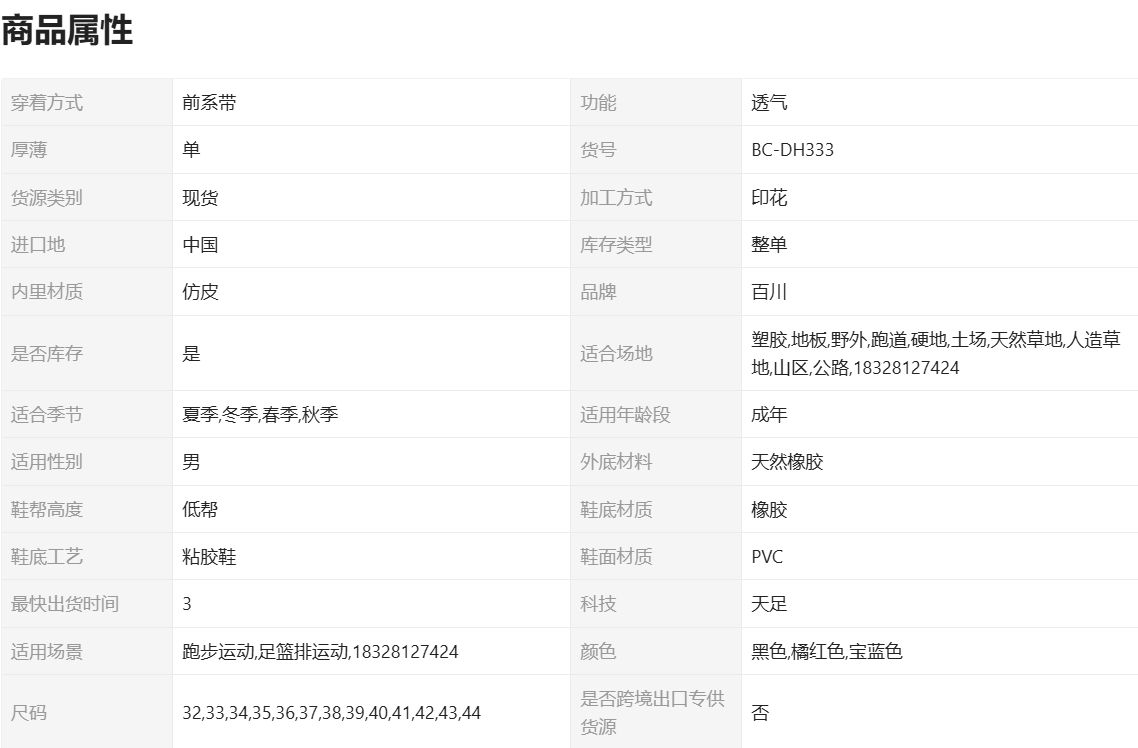Click the 鞋面材质 value PVC

point(767,557)
